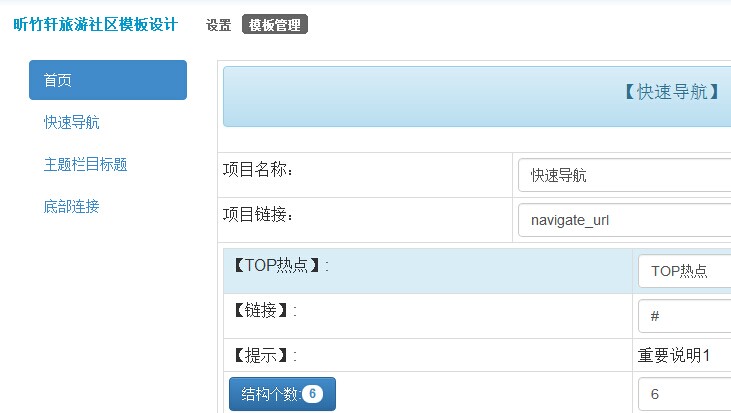The width and height of the screenshot is (731, 413).
Task: Click the TOP热点 text field
Action: (x=684, y=271)
